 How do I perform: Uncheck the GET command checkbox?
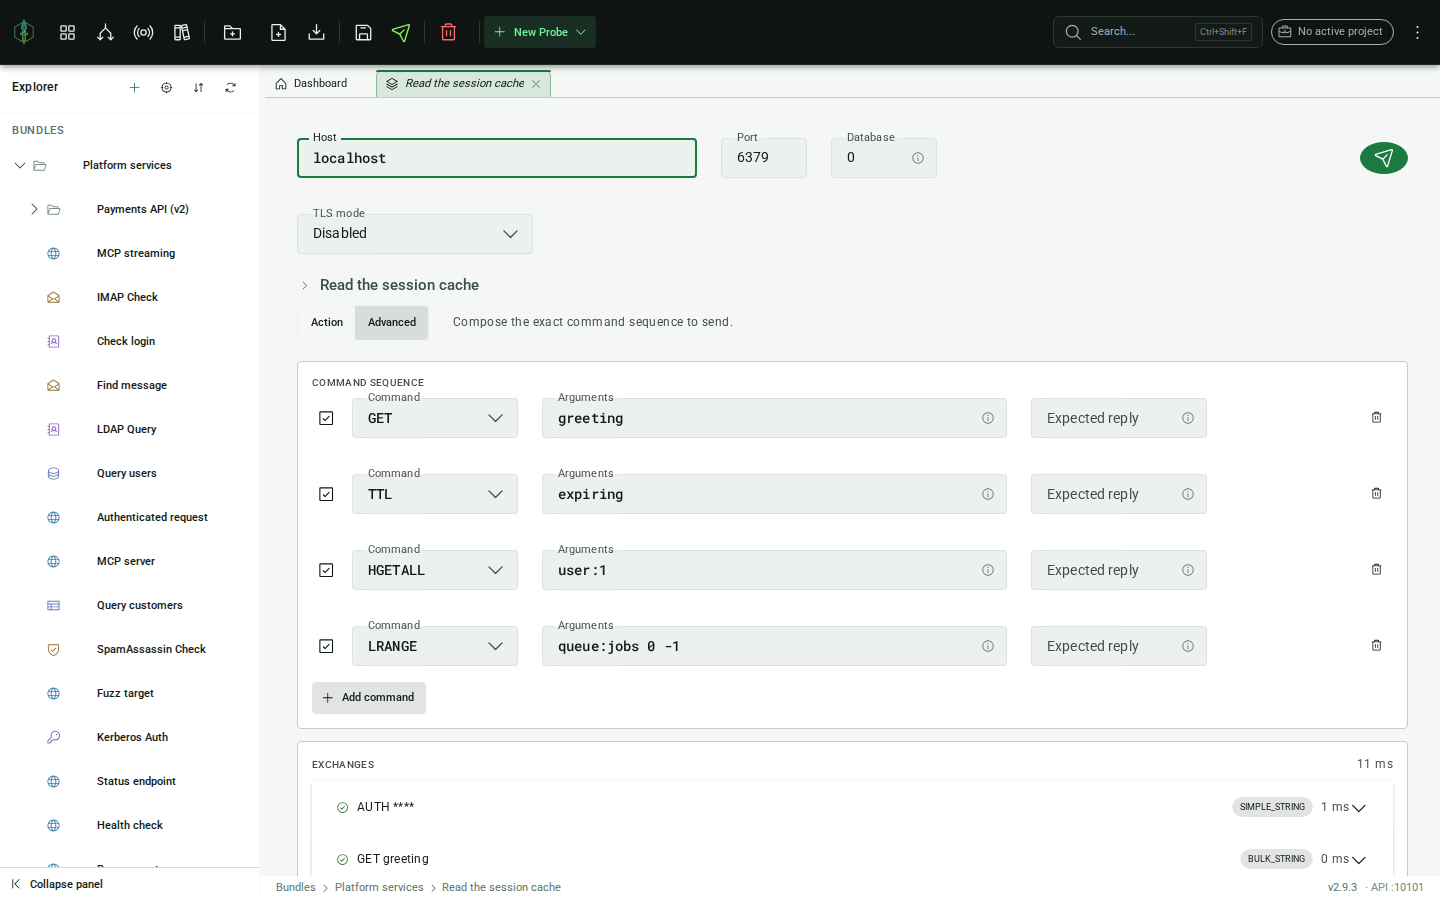(326, 418)
